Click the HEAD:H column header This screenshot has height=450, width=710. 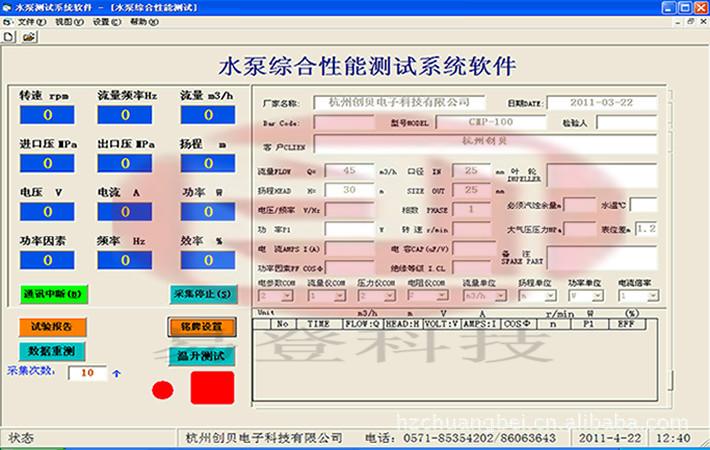[403, 324]
